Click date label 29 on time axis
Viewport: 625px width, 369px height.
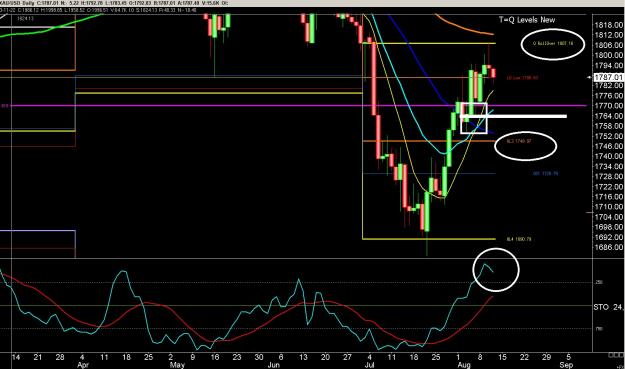click(x=546, y=357)
